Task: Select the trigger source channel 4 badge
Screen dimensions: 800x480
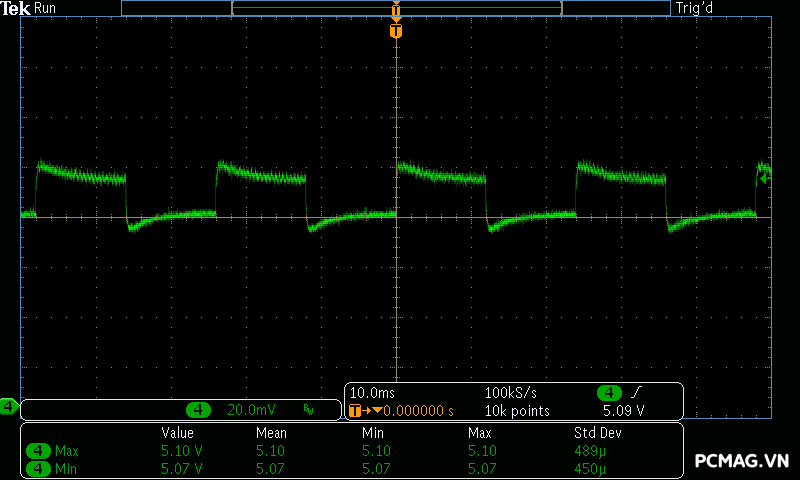Action: (x=609, y=393)
